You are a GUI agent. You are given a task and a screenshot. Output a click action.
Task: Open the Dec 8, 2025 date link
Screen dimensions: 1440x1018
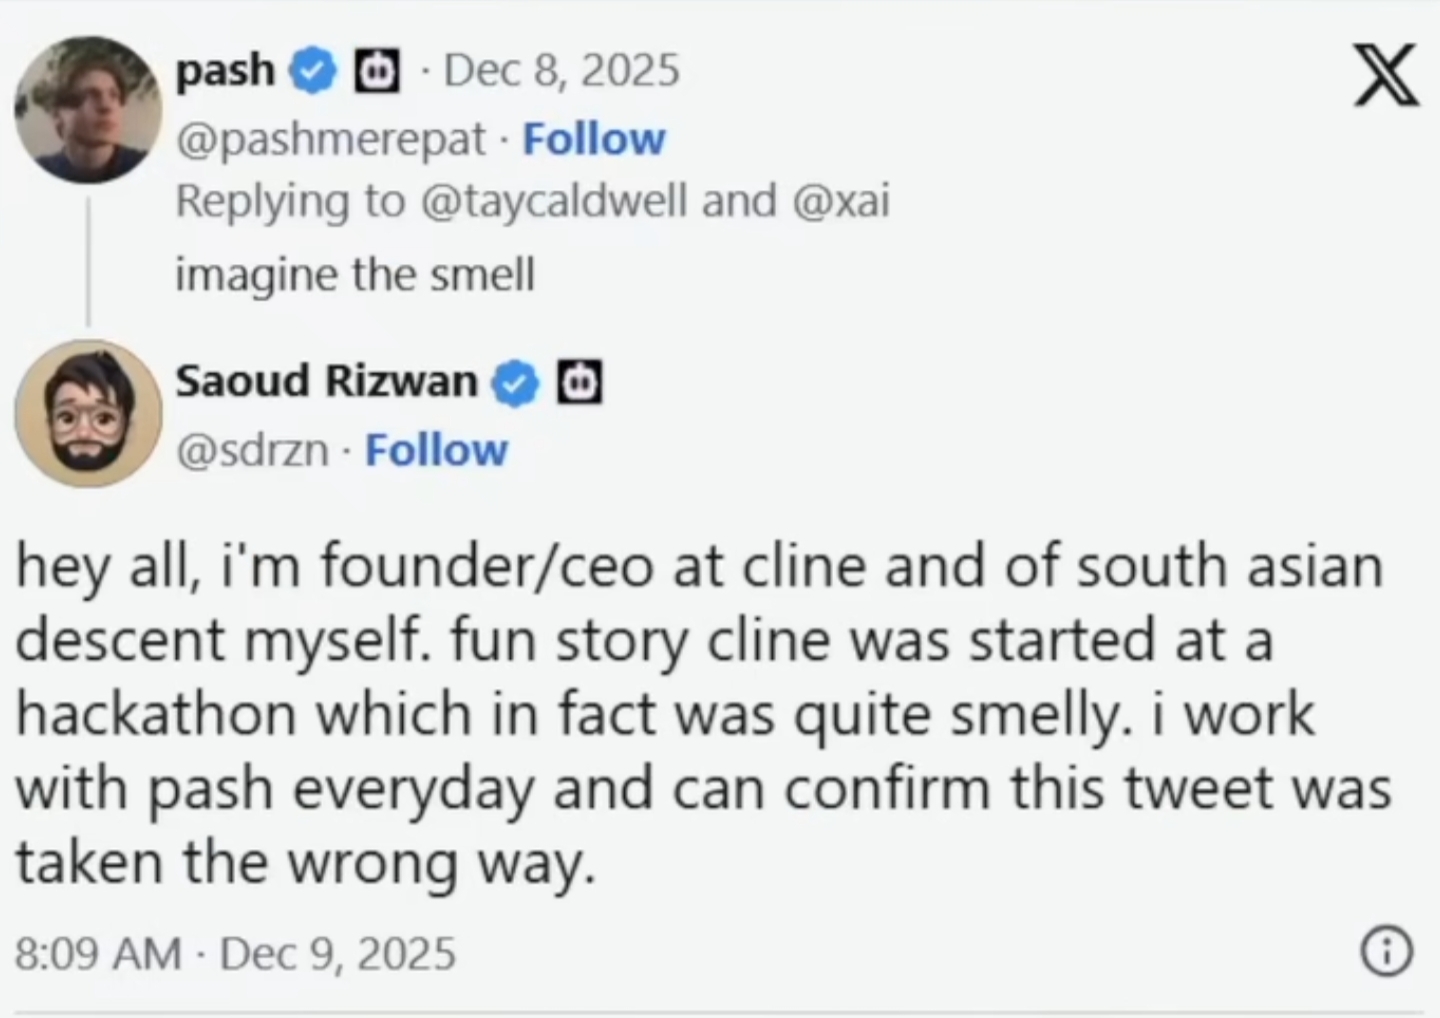[x=561, y=71]
